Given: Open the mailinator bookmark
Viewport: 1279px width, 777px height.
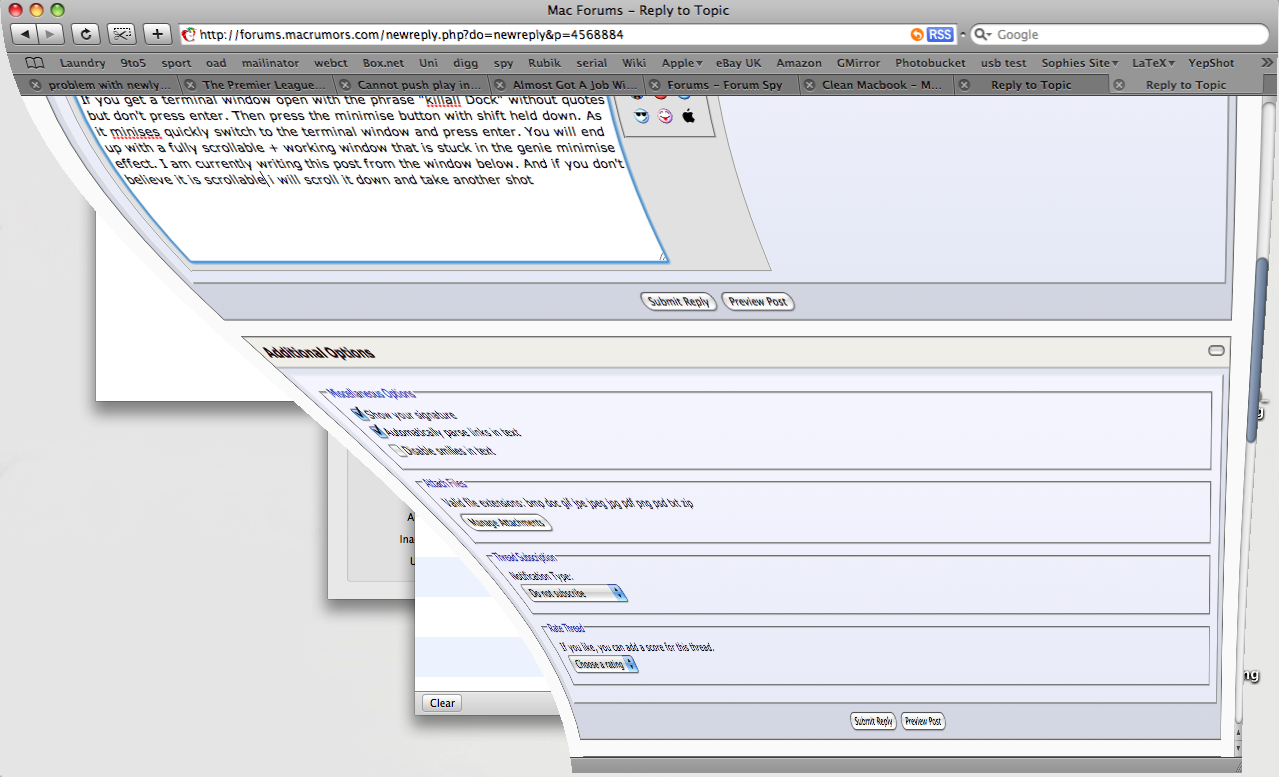Looking at the screenshot, I should [x=270, y=62].
